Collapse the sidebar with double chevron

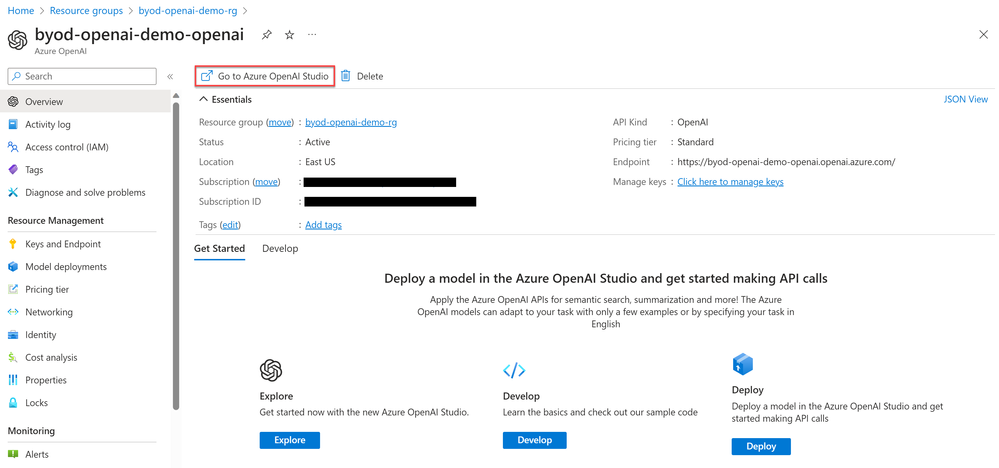(x=170, y=76)
